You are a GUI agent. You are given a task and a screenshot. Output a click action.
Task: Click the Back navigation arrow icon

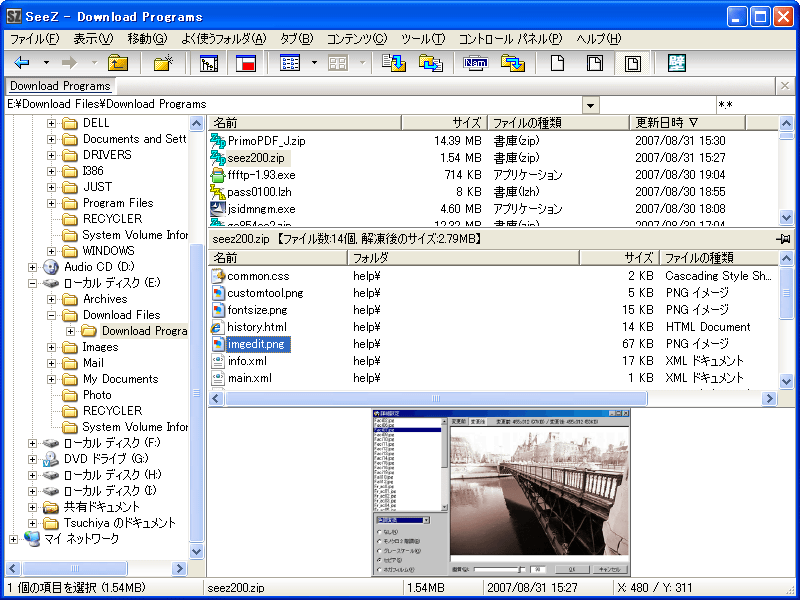click(x=22, y=63)
